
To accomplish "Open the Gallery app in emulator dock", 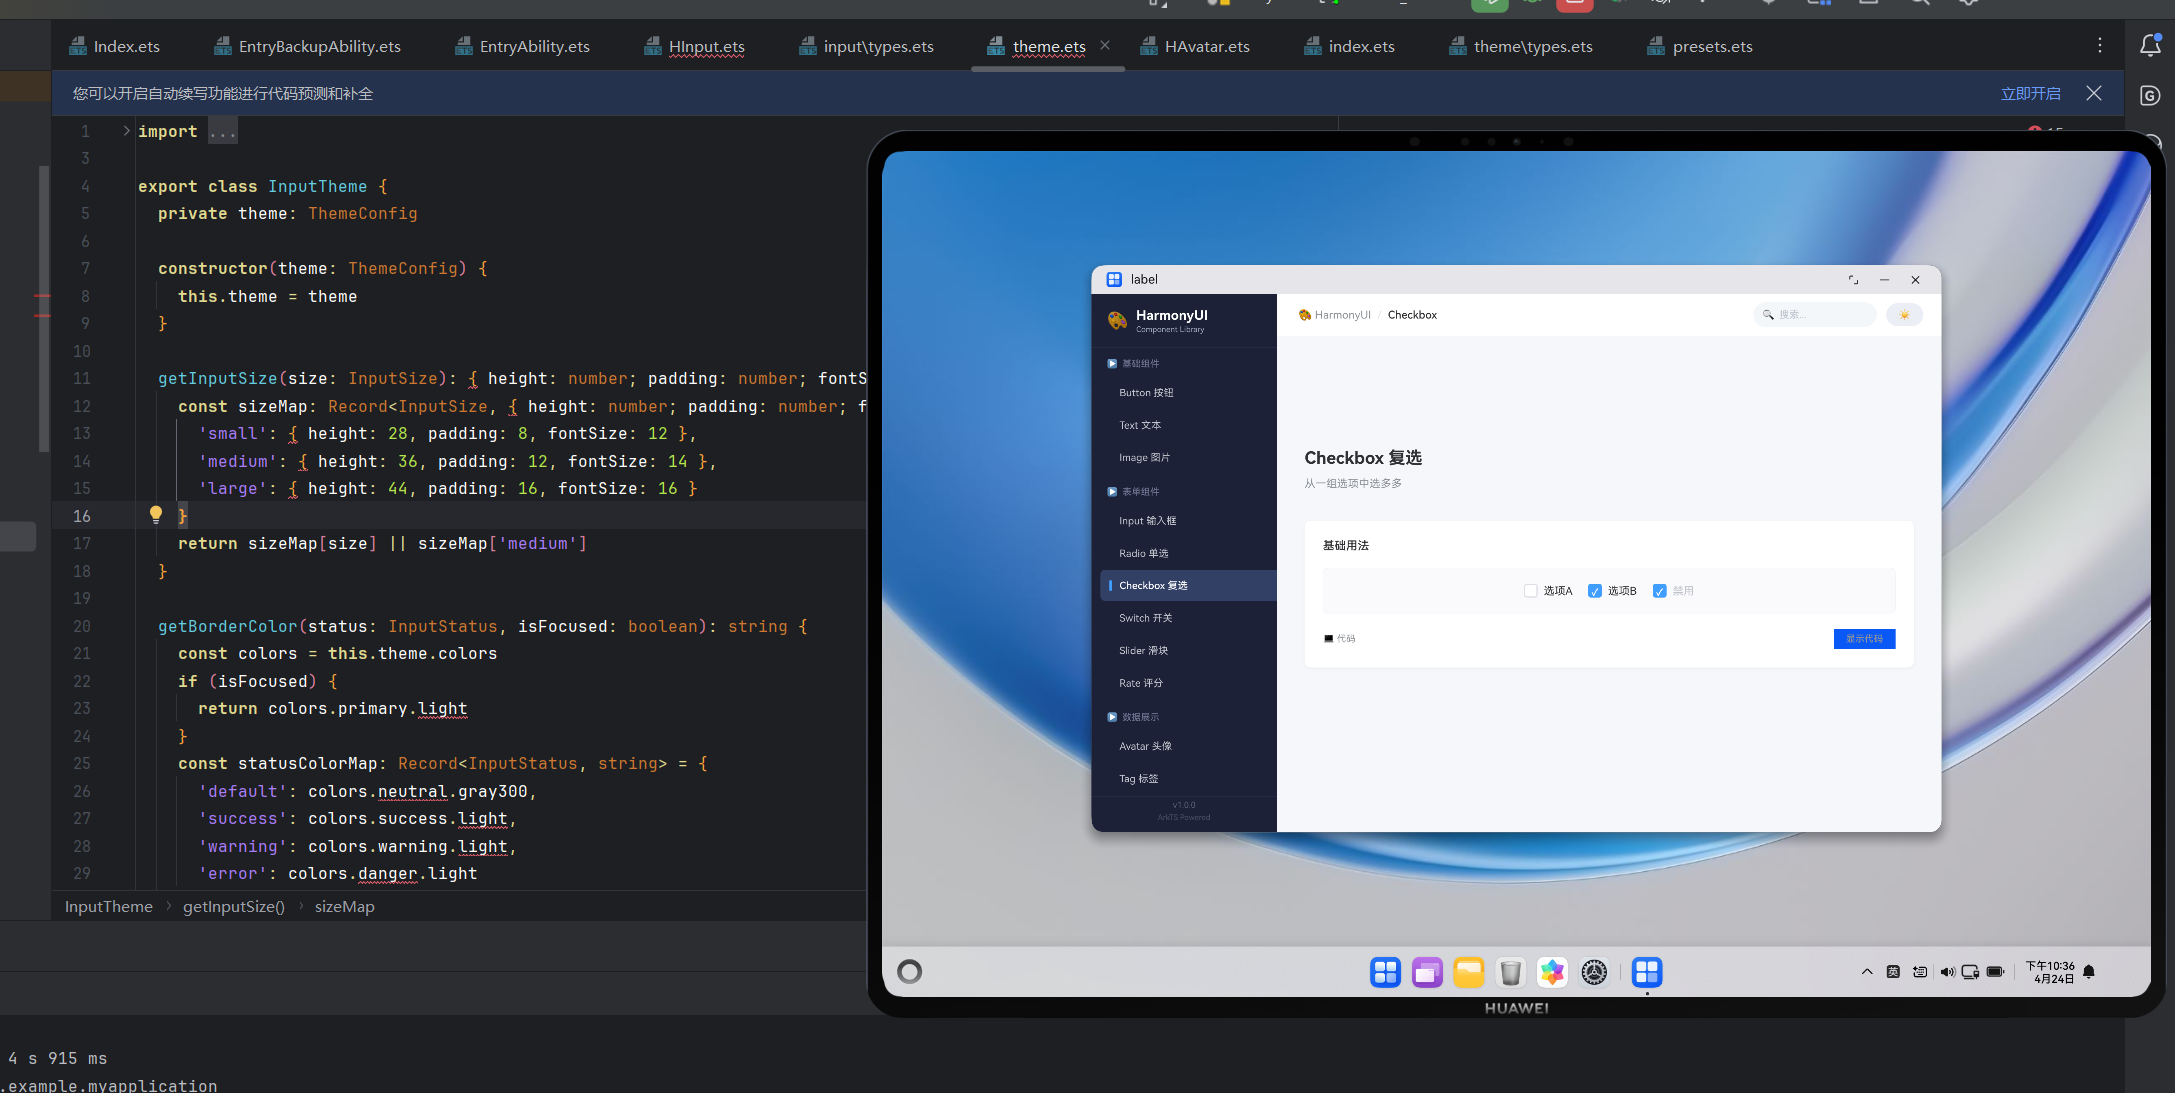I will (1552, 972).
